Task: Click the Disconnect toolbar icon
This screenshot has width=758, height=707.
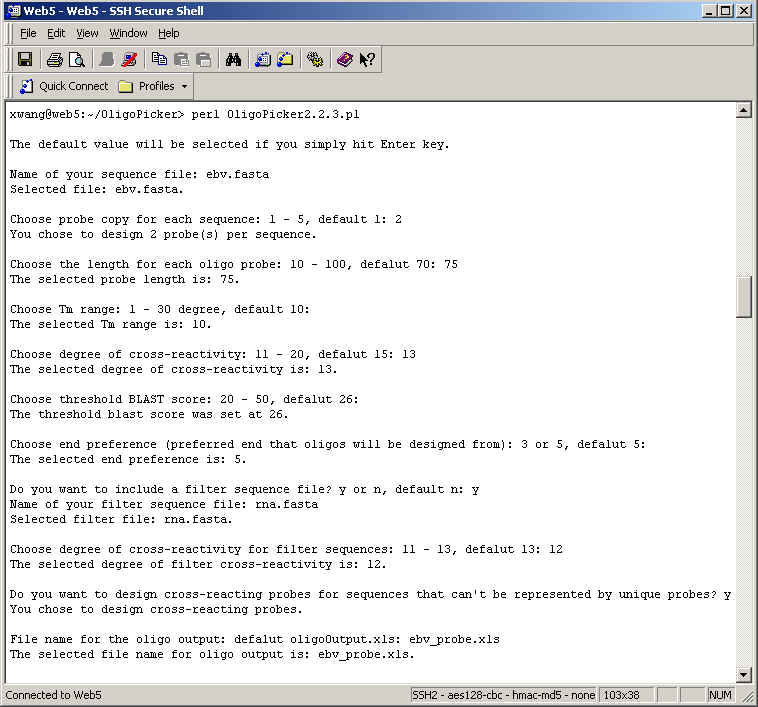Action: point(129,59)
